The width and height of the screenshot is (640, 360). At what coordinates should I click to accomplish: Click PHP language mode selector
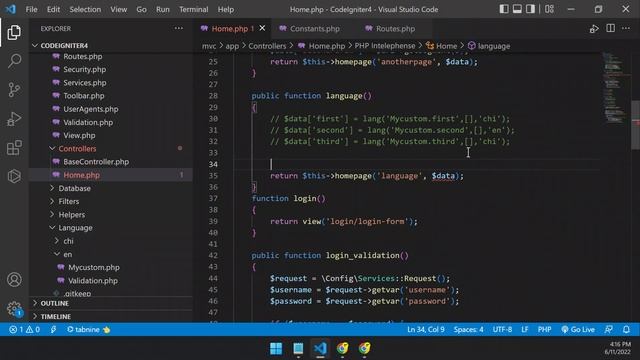coord(544,329)
